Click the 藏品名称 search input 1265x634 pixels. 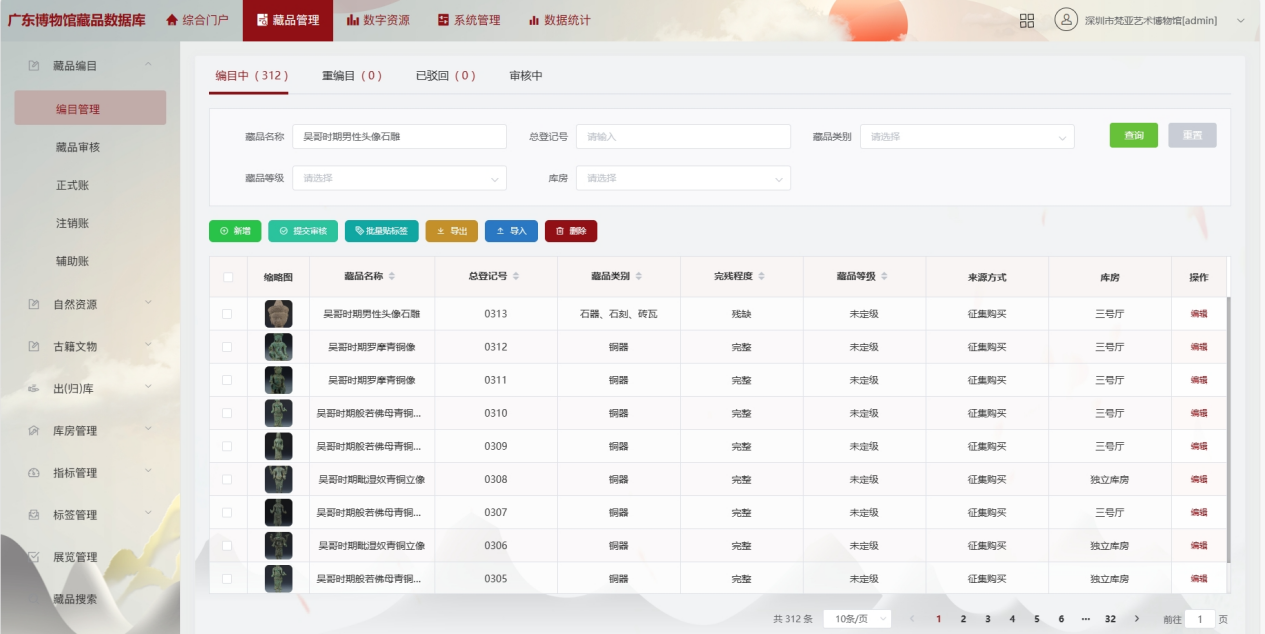399,136
